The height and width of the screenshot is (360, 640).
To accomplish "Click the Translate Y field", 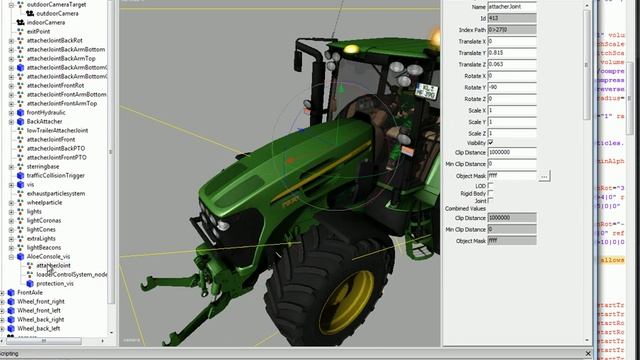I will (512, 53).
